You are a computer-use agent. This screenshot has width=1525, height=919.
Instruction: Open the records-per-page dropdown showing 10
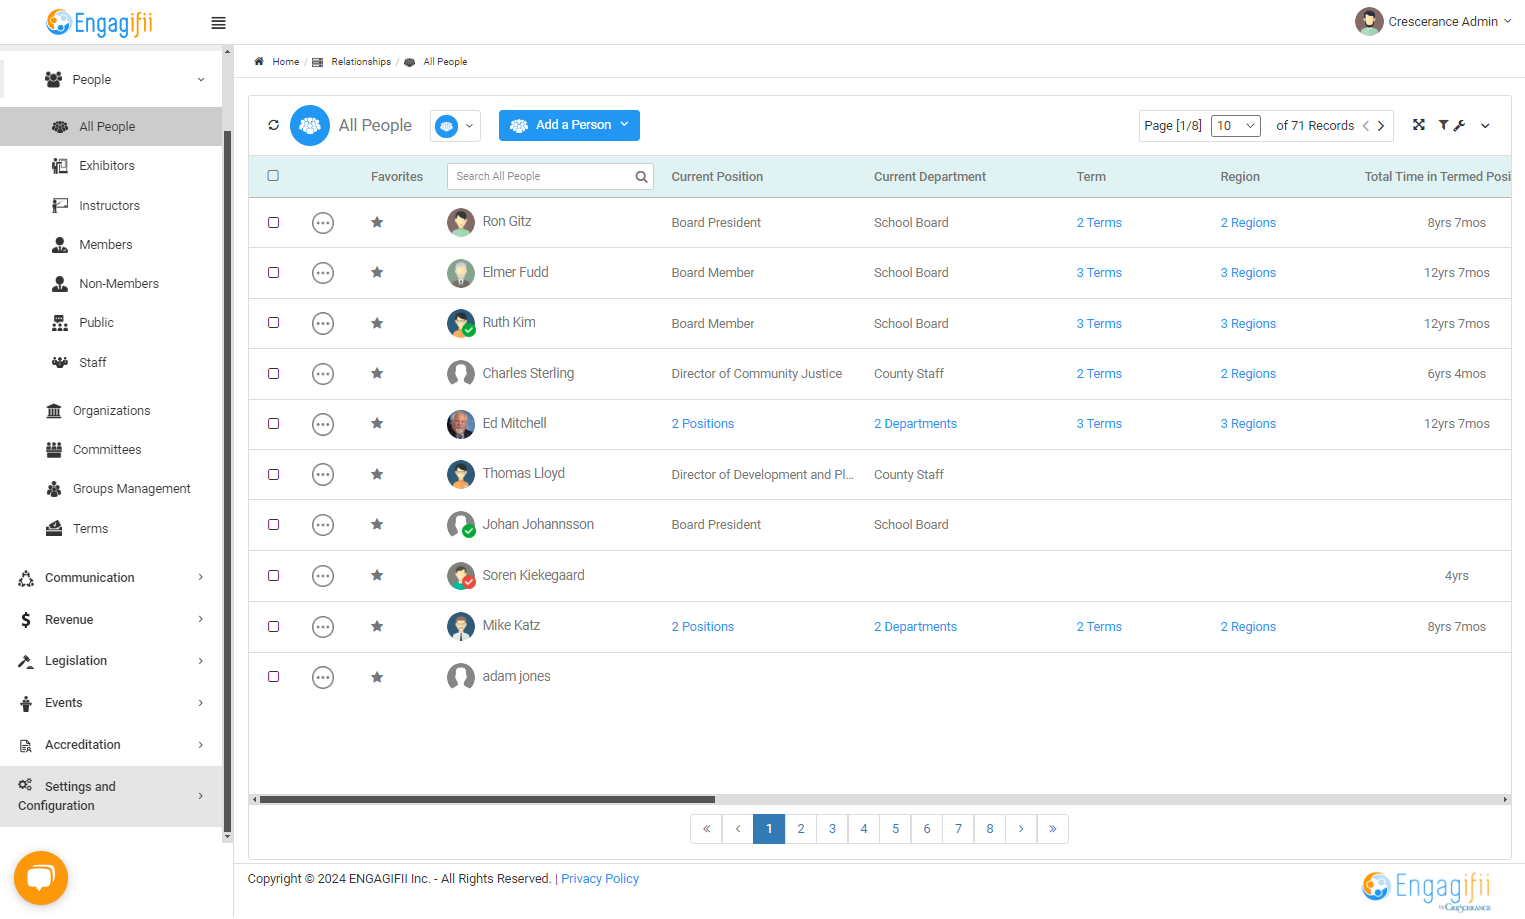click(1235, 126)
